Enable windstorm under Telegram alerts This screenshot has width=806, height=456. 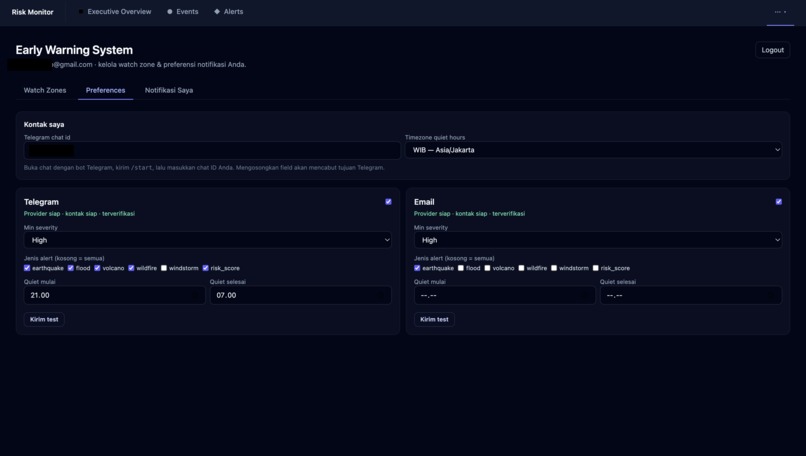point(163,268)
